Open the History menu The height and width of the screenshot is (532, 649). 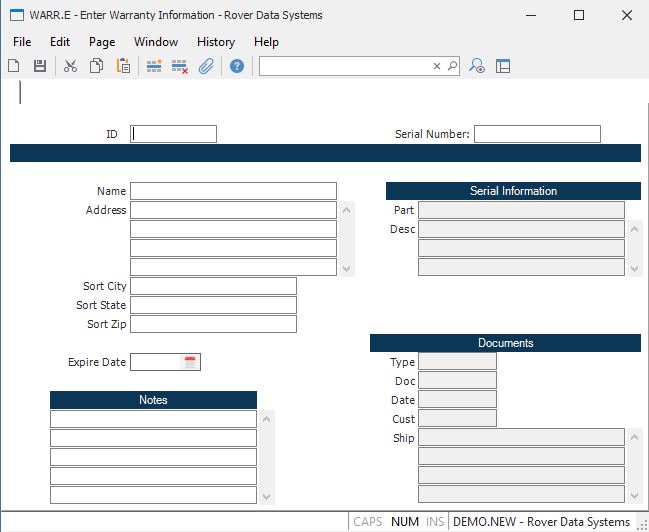(x=216, y=42)
